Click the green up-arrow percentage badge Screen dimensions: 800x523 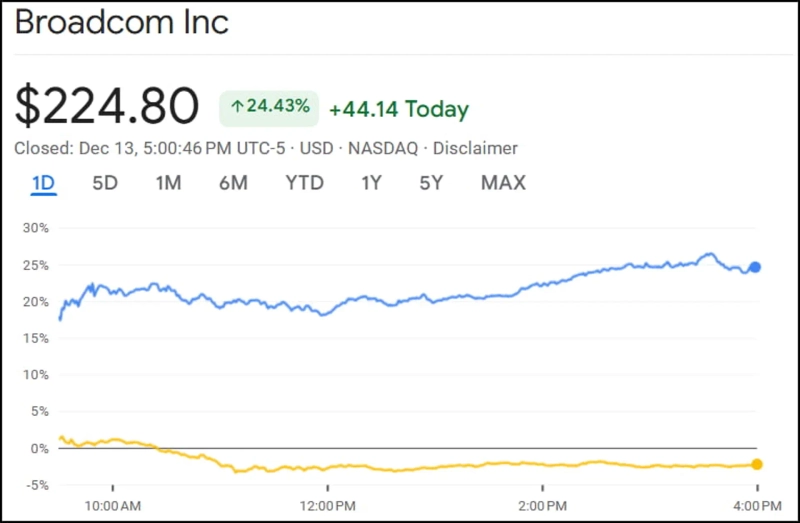click(x=269, y=108)
